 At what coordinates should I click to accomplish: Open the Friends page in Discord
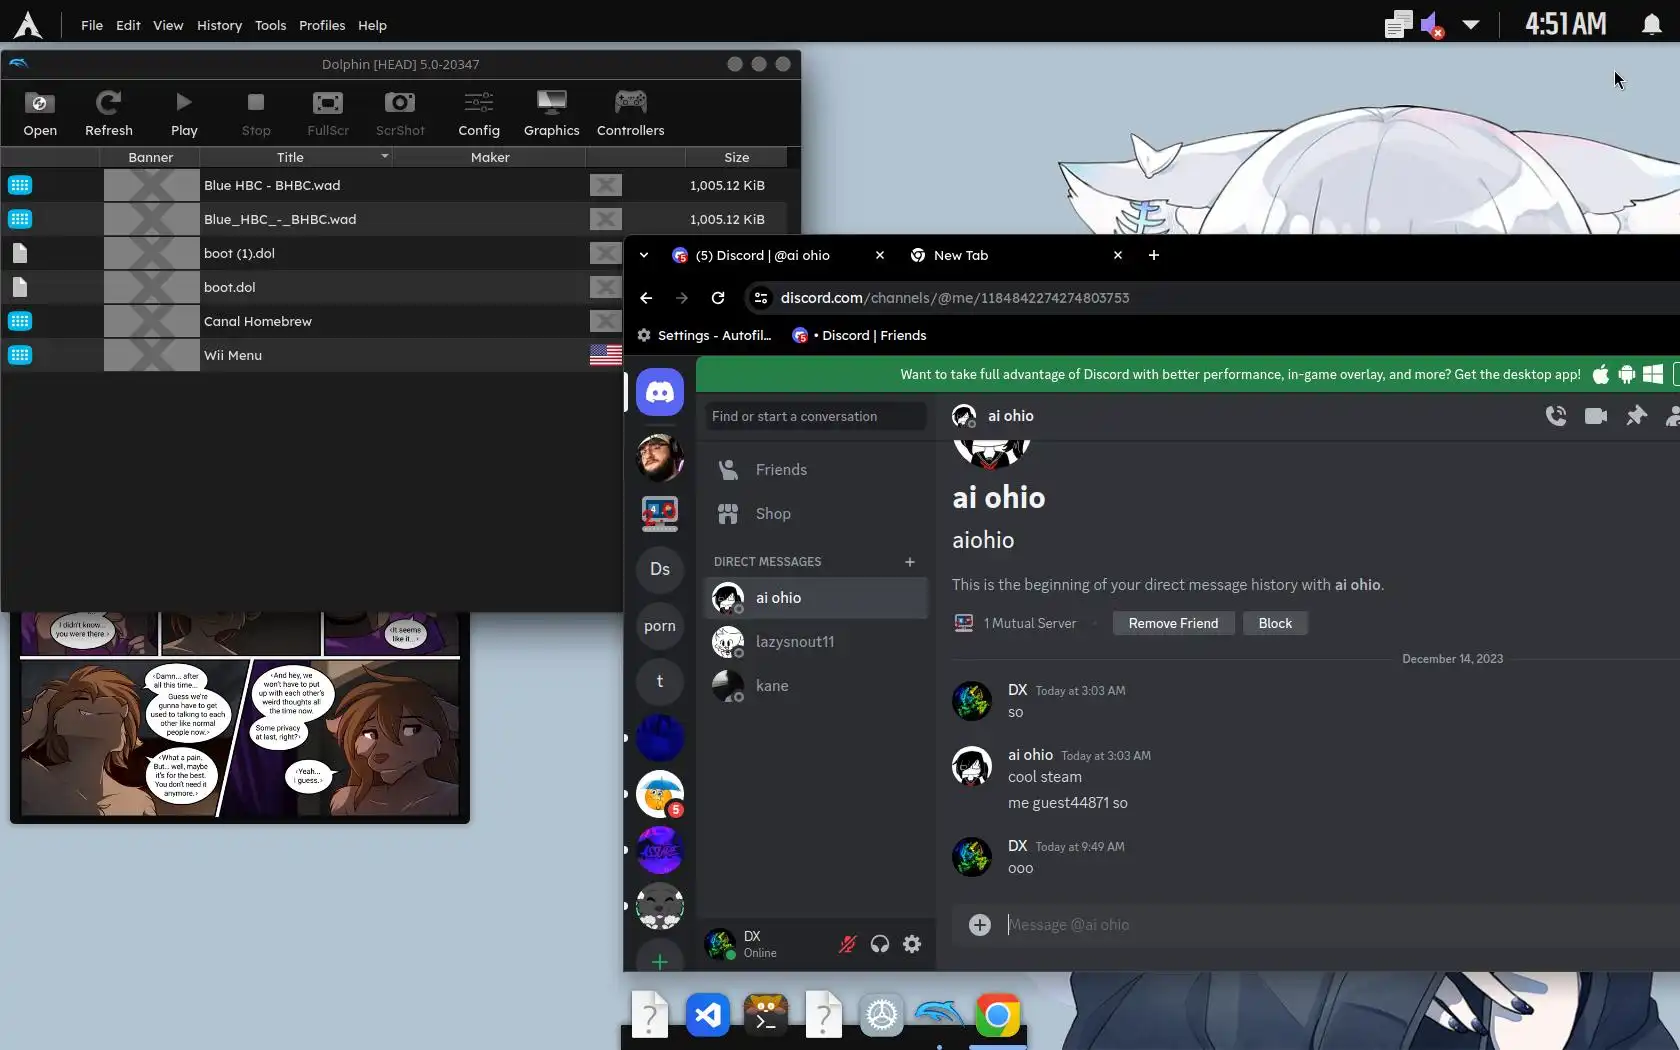click(x=816, y=470)
